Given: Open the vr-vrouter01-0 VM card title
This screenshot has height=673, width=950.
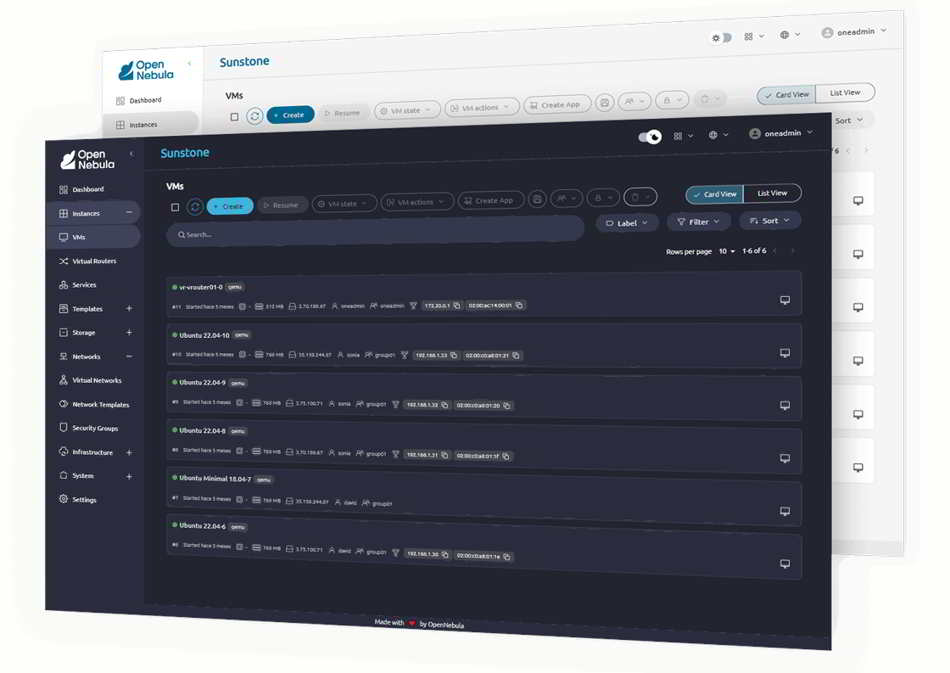Looking at the screenshot, I should click(x=201, y=287).
